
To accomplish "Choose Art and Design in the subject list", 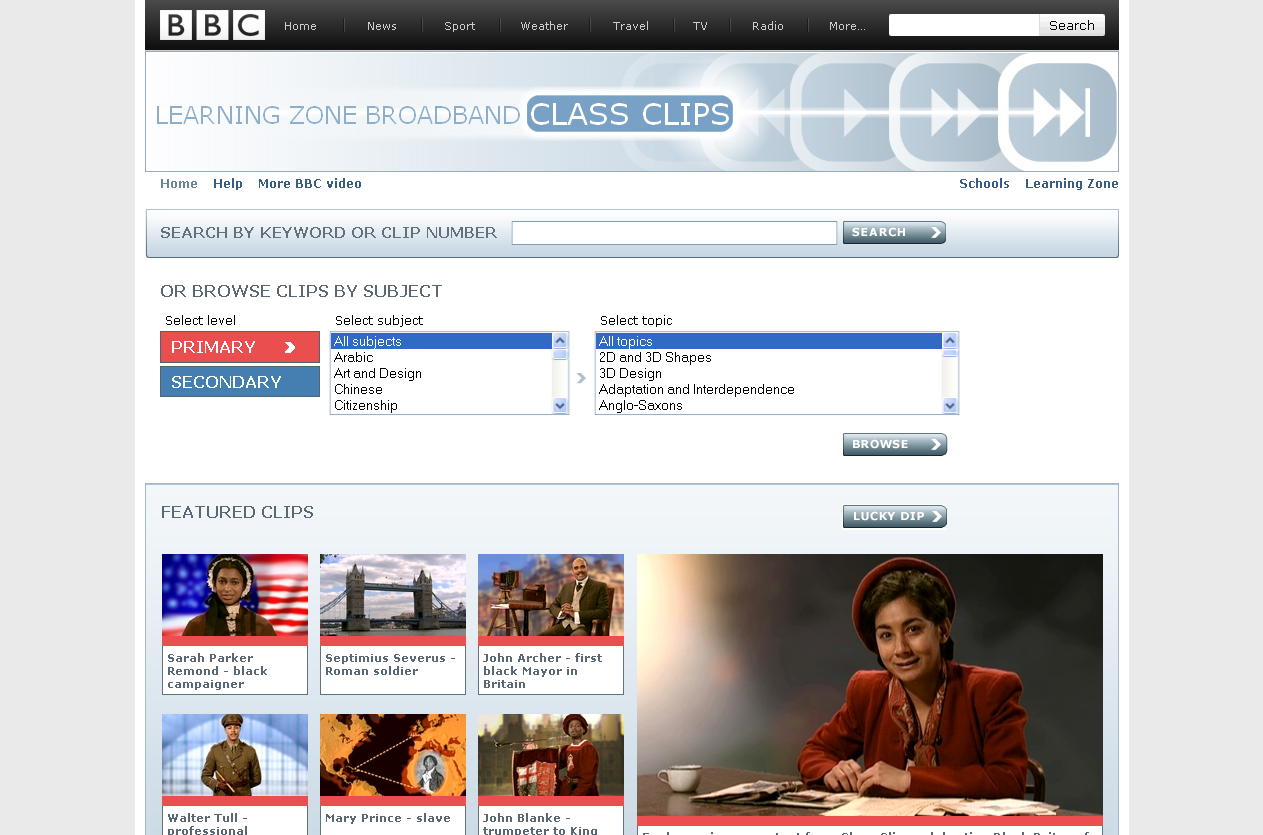I will point(441,373).
